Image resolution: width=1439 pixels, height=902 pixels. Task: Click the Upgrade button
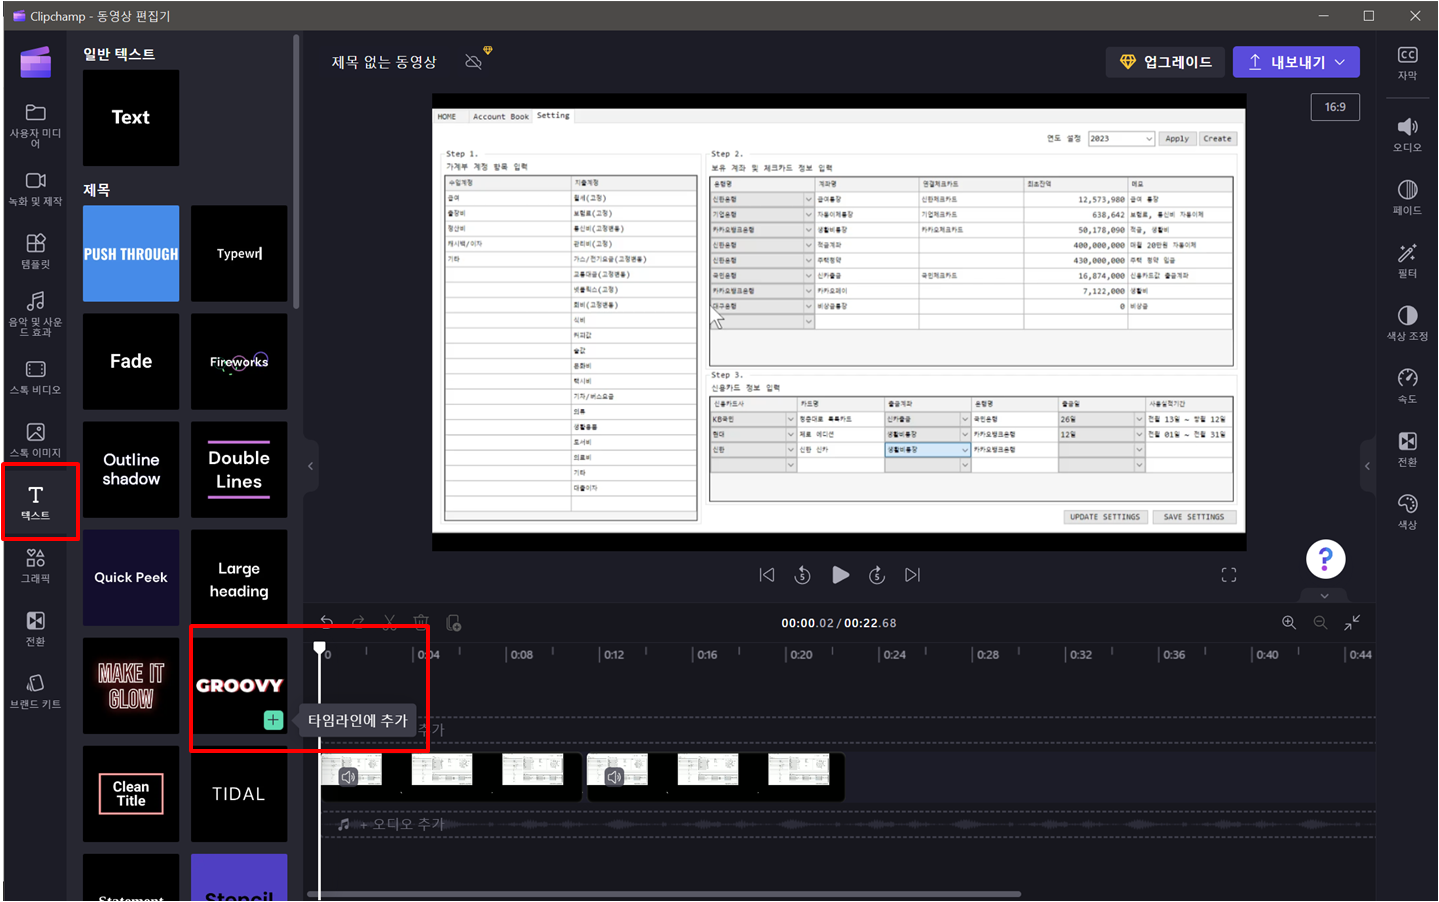[x=1166, y=62]
